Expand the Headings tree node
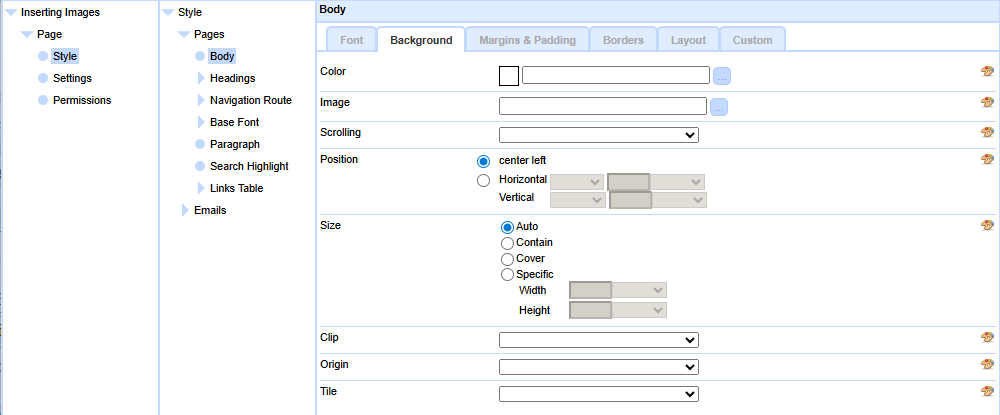The width and height of the screenshot is (1000, 415). click(x=201, y=78)
